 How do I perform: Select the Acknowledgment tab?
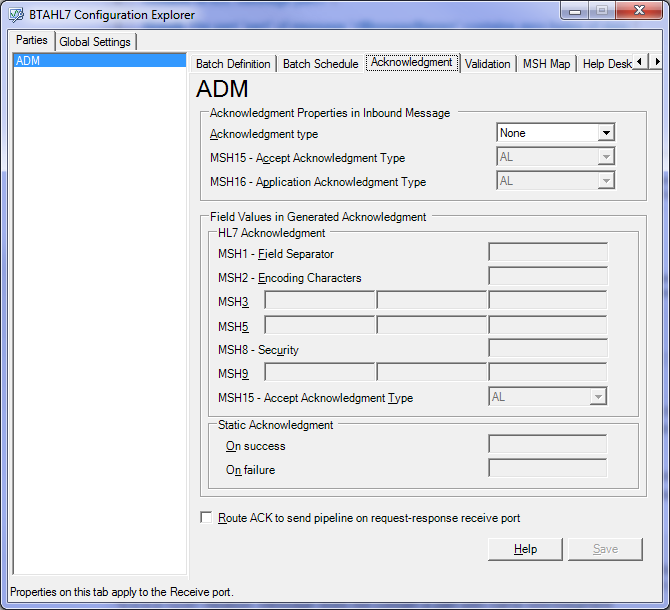(x=411, y=62)
